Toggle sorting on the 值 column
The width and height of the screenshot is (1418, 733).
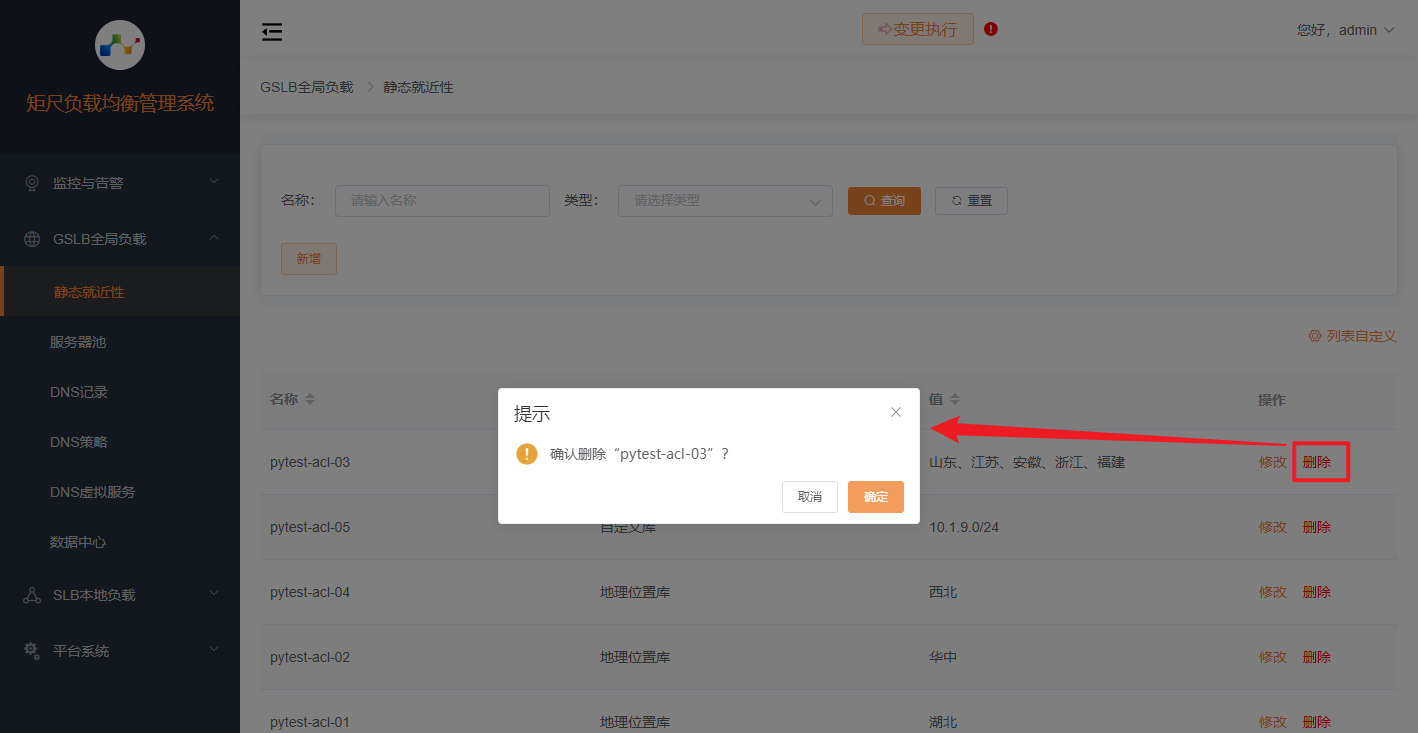click(955, 398)
